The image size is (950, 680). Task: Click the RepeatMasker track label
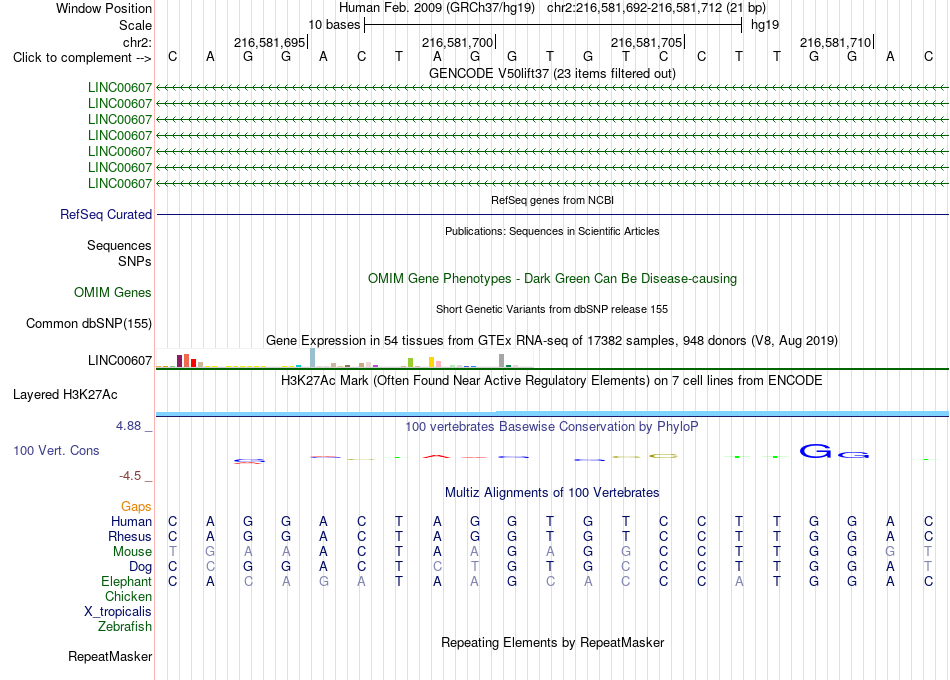click(110, 657)
